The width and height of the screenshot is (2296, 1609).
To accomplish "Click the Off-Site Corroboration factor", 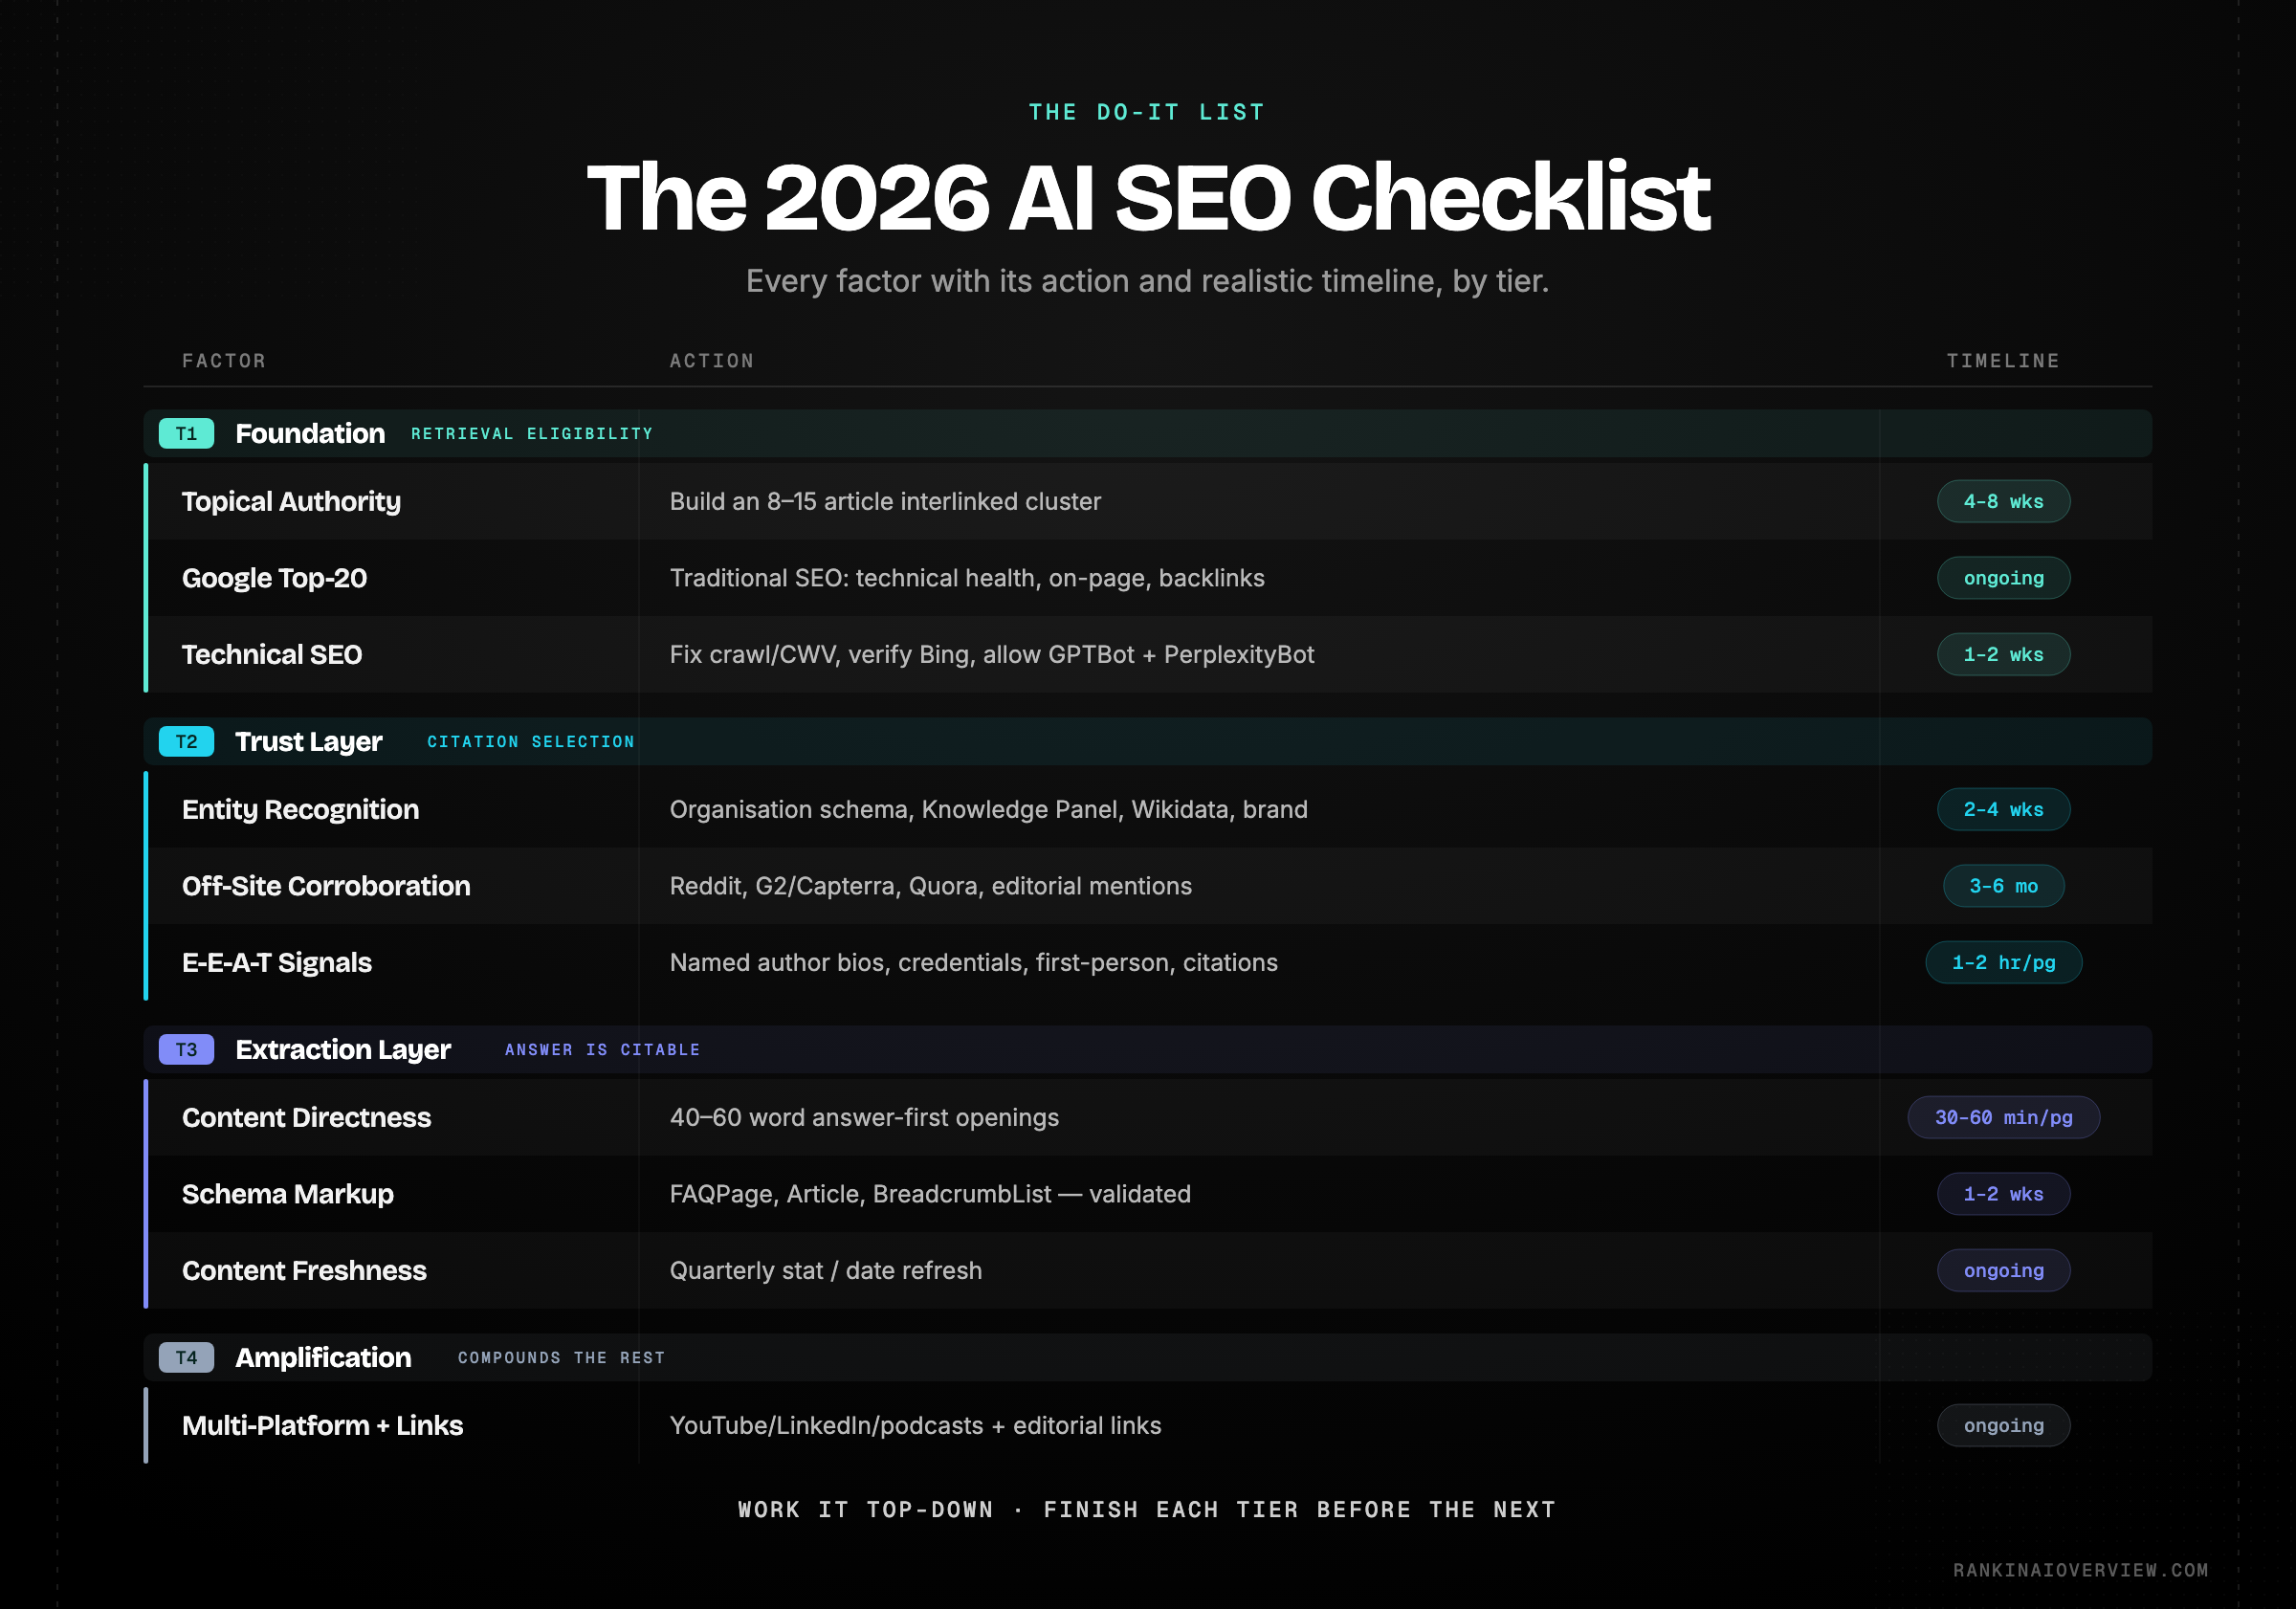I will [x=326, y=886].
